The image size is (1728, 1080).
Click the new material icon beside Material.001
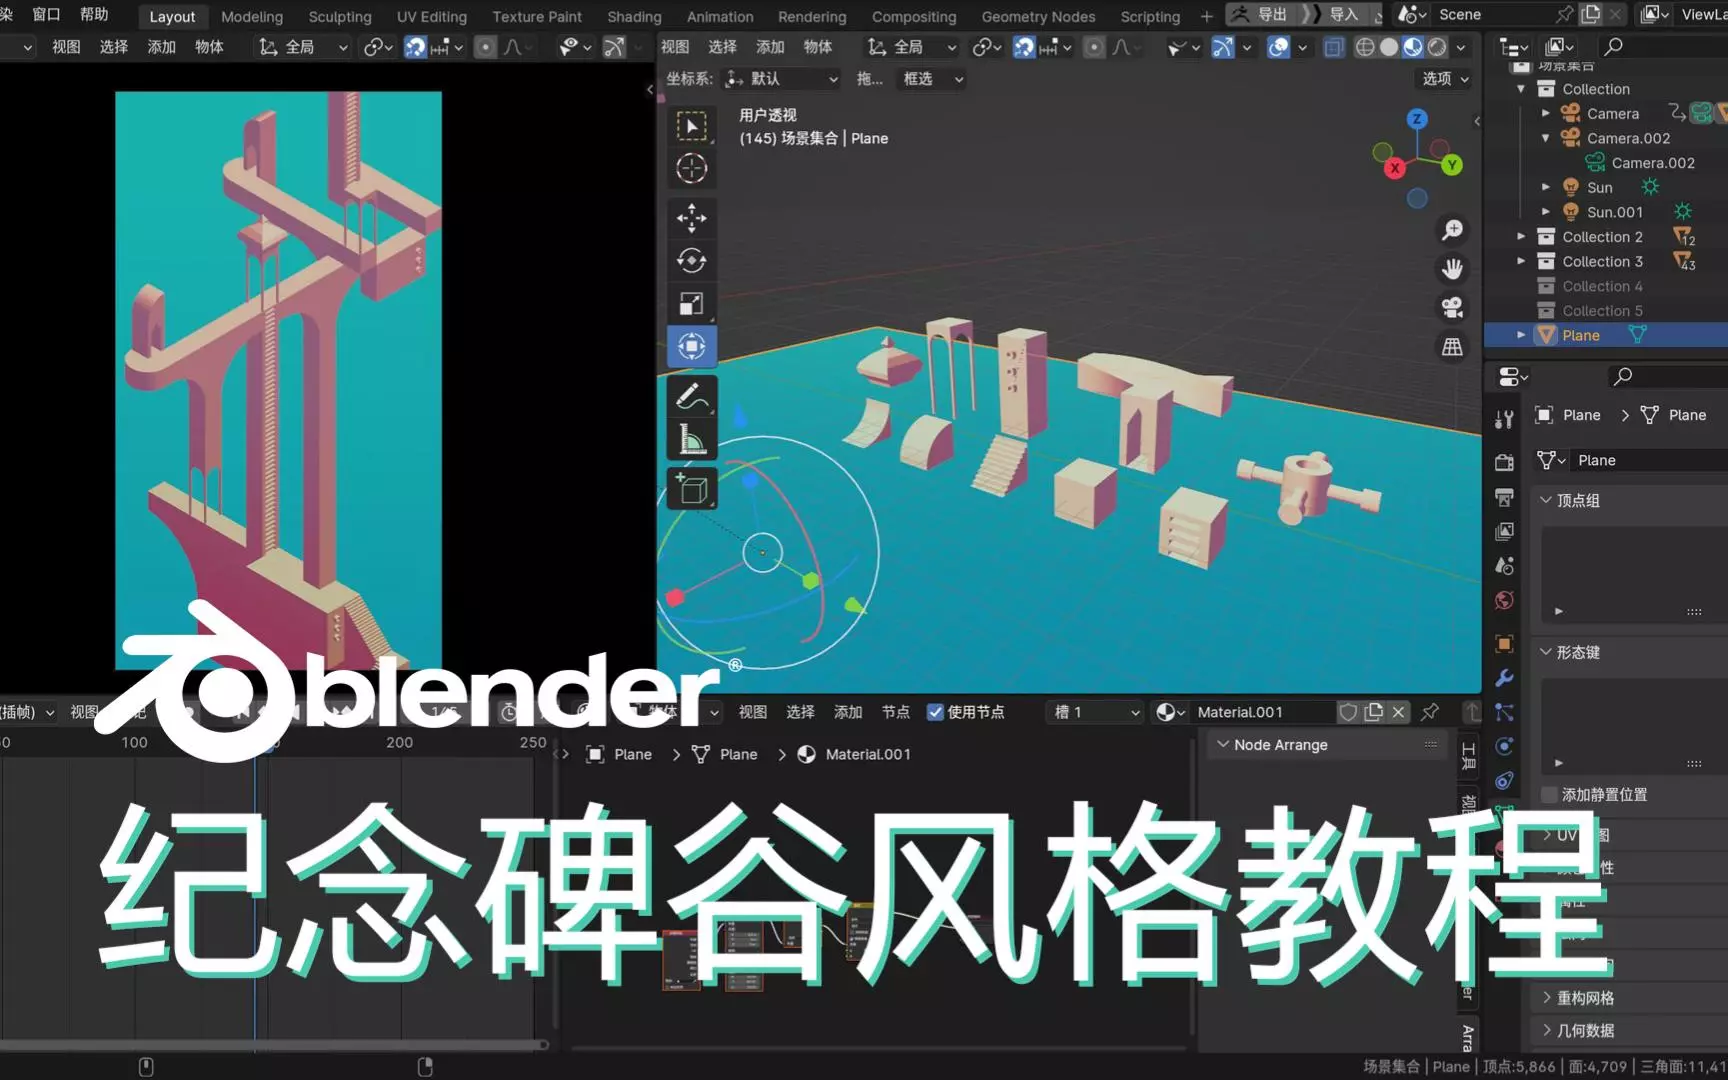(x=1374, y=712)
